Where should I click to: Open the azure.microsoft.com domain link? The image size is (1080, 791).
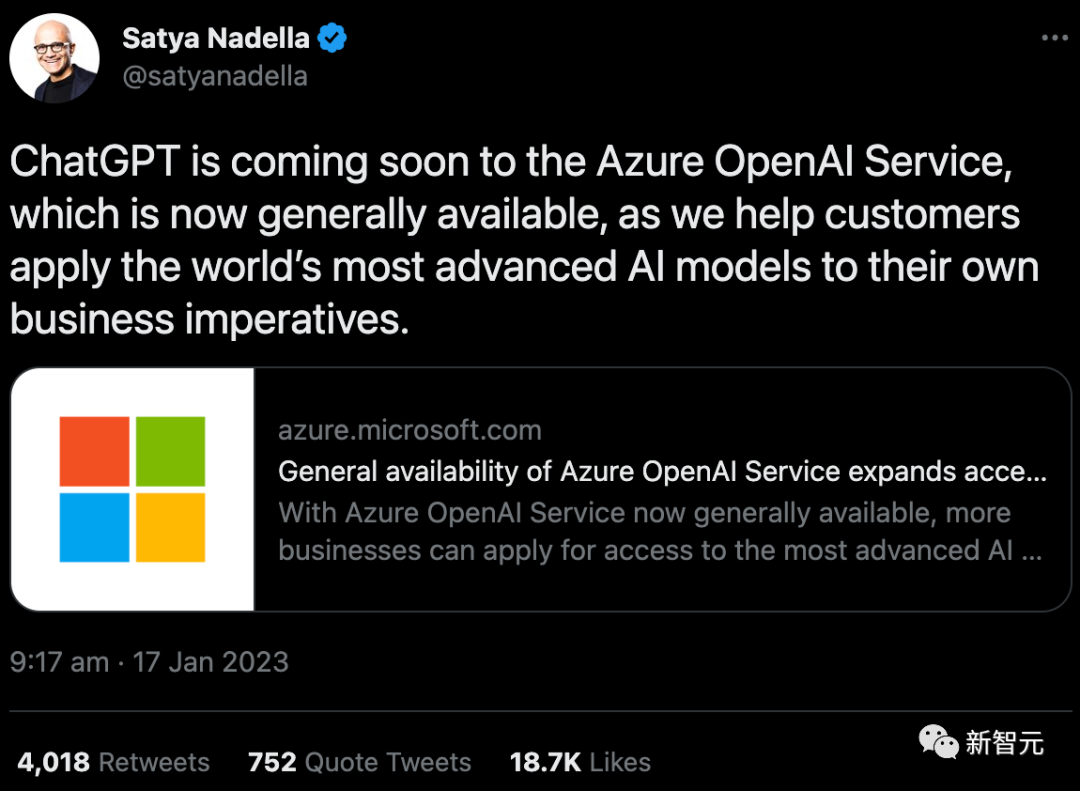(410, 431)
